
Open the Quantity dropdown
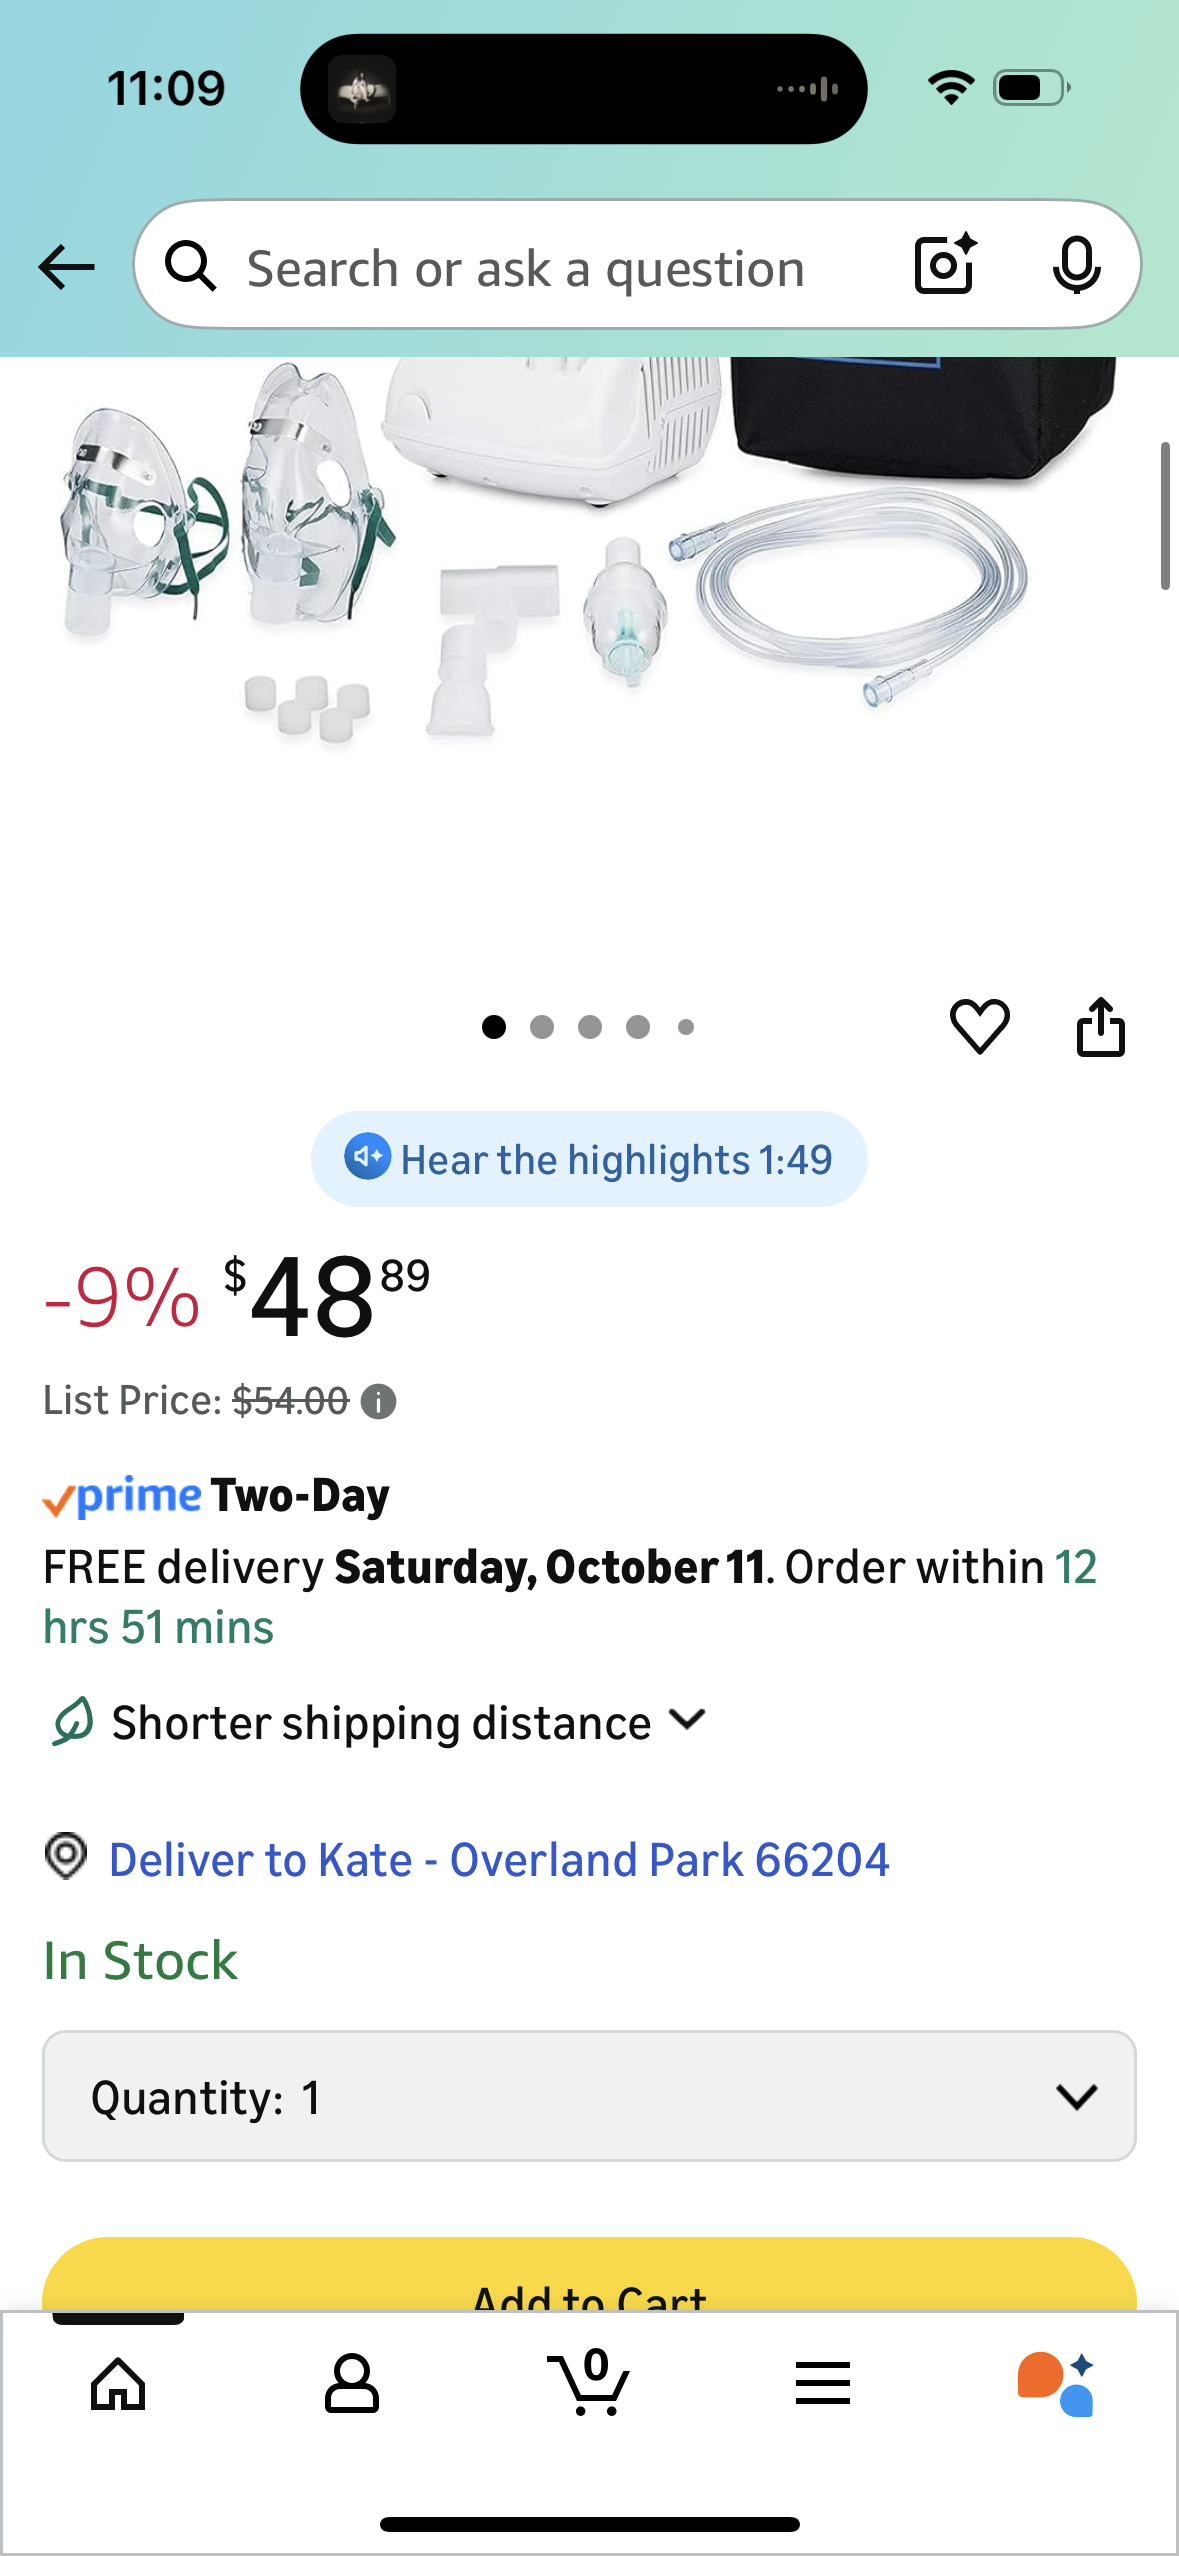pos(589,2096)
